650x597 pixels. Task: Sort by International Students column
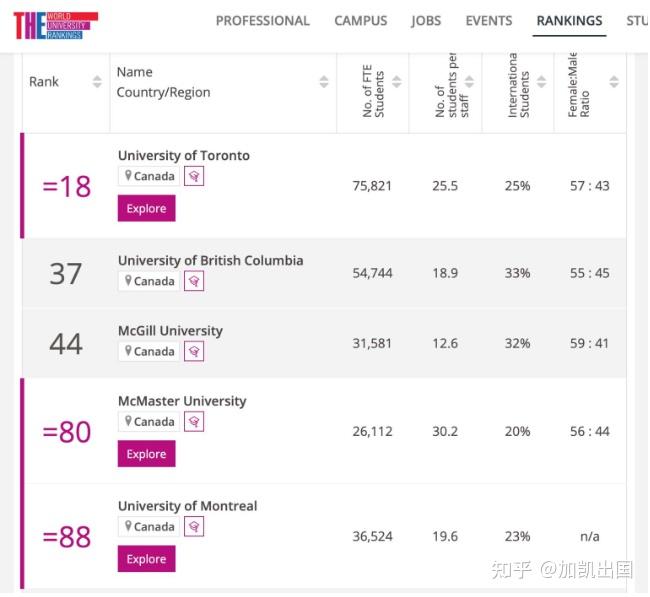[541, 82]
